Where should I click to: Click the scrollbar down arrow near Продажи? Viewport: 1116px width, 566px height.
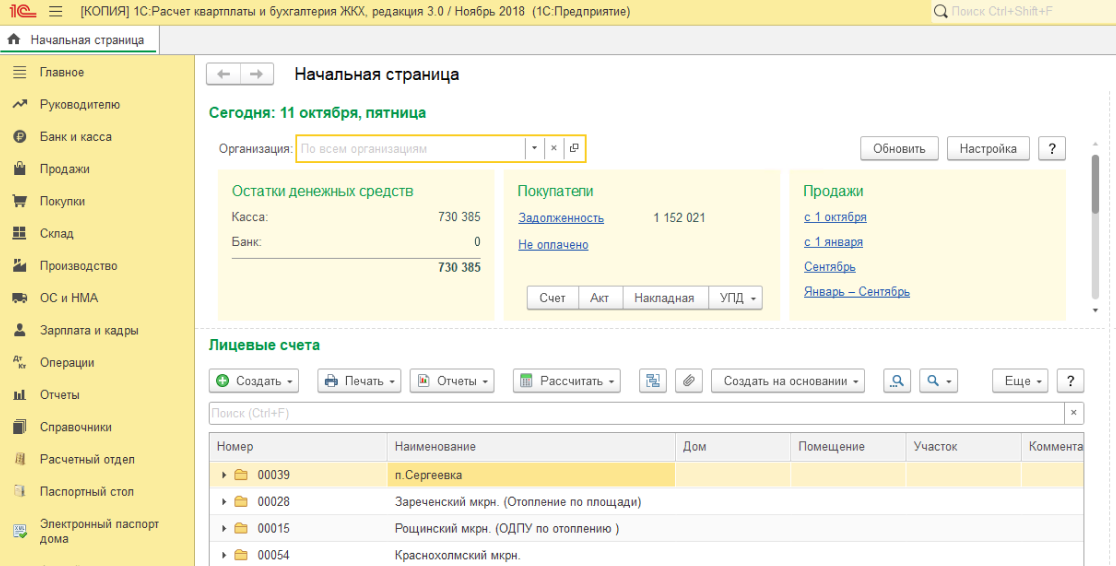1095,310
